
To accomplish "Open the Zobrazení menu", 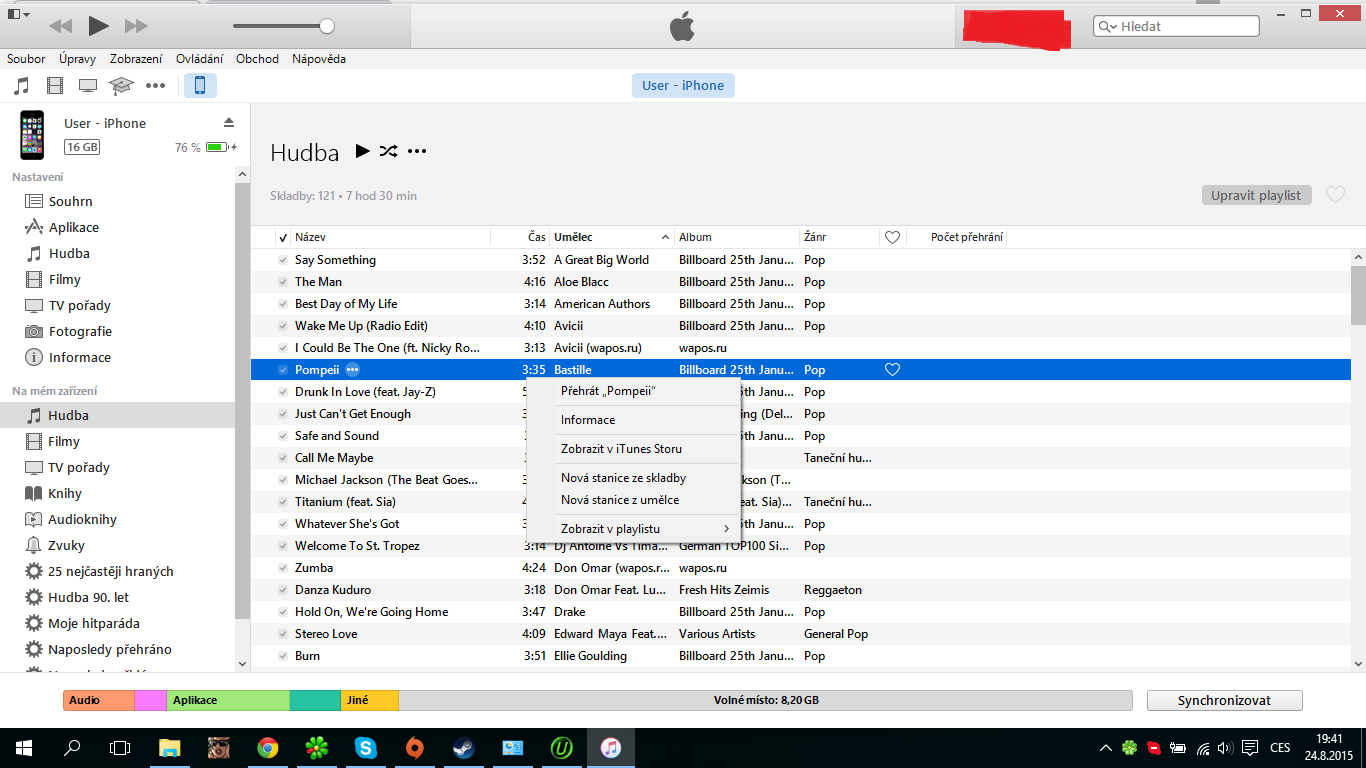I will [138, 59].
